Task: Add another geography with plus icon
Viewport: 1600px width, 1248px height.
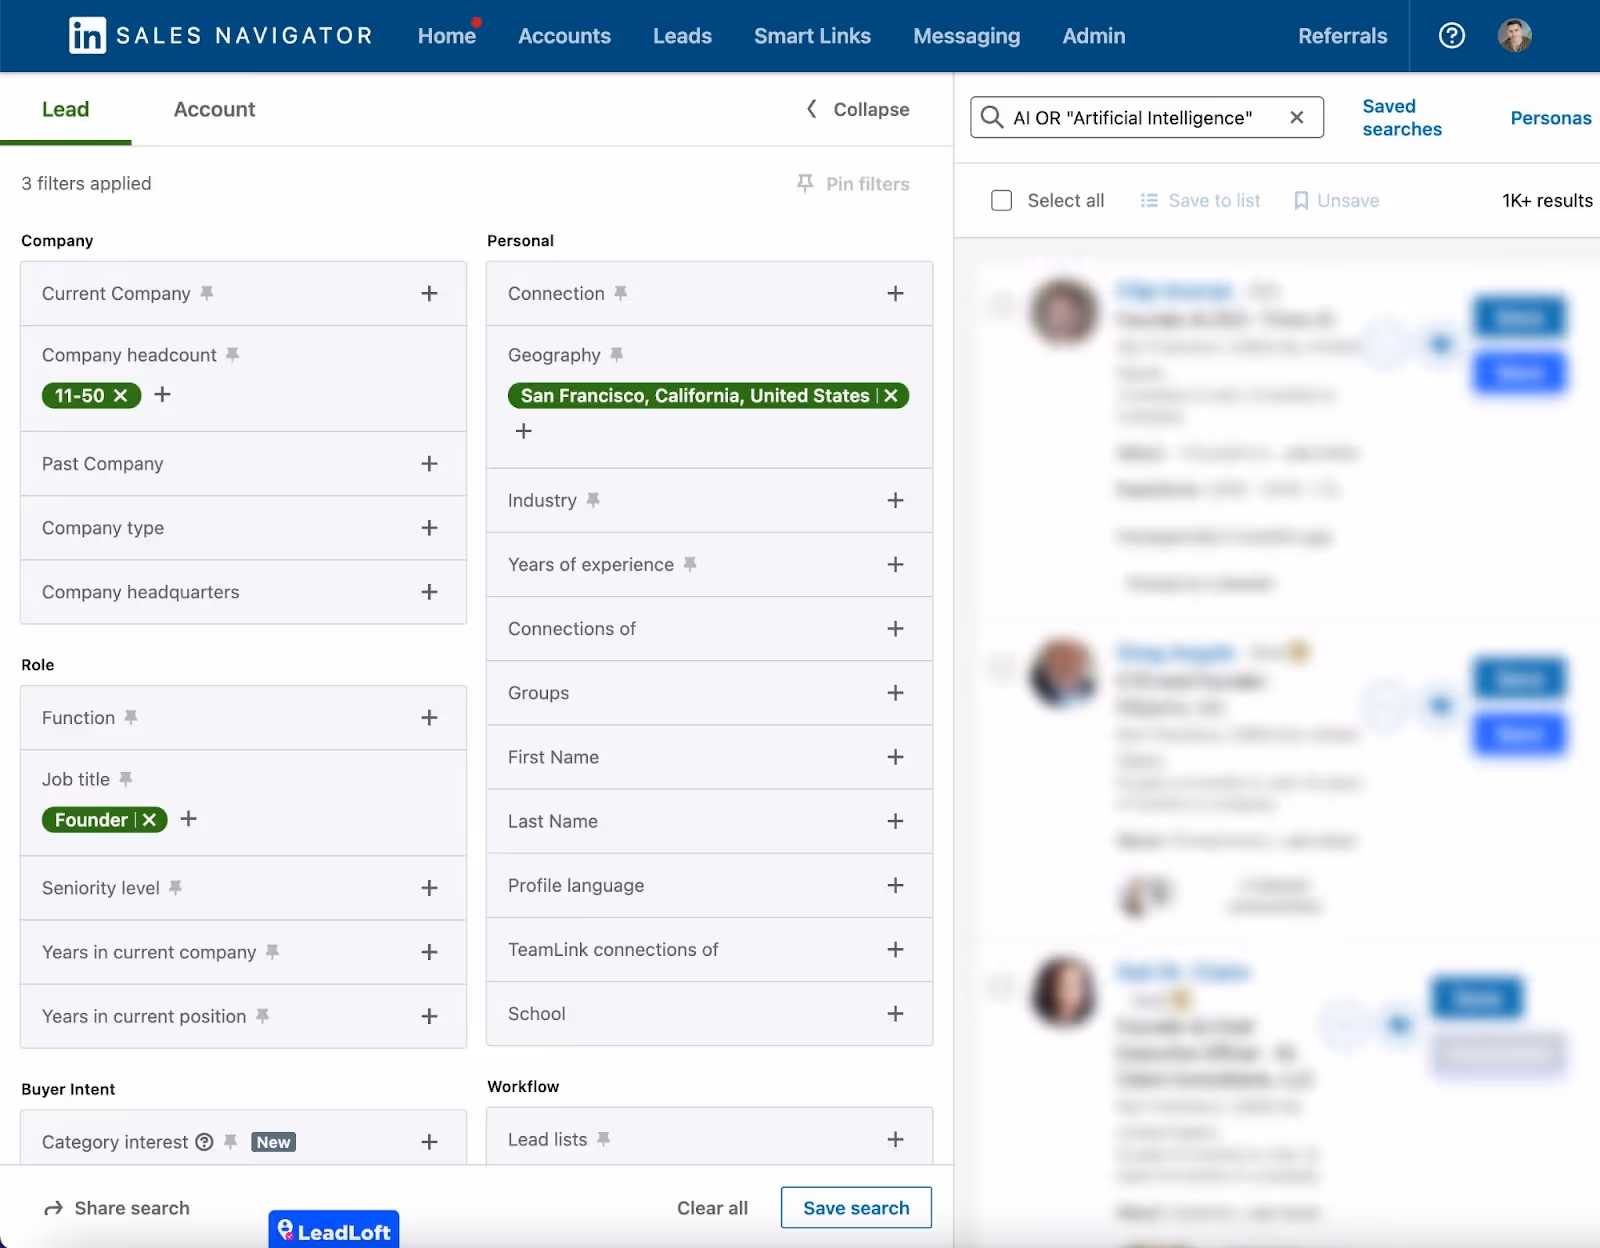Action: 523,431
